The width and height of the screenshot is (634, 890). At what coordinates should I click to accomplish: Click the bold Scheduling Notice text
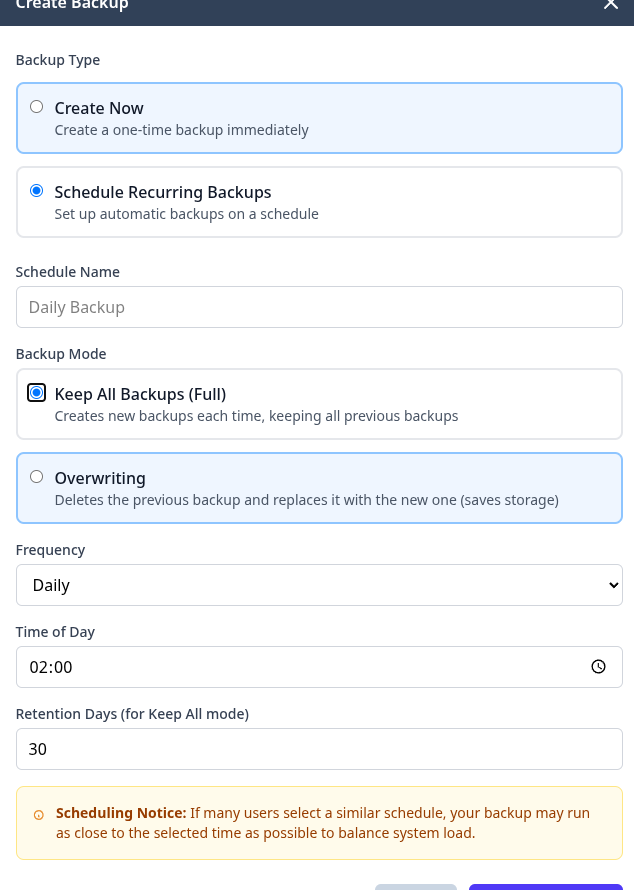[x=121, y=813]
